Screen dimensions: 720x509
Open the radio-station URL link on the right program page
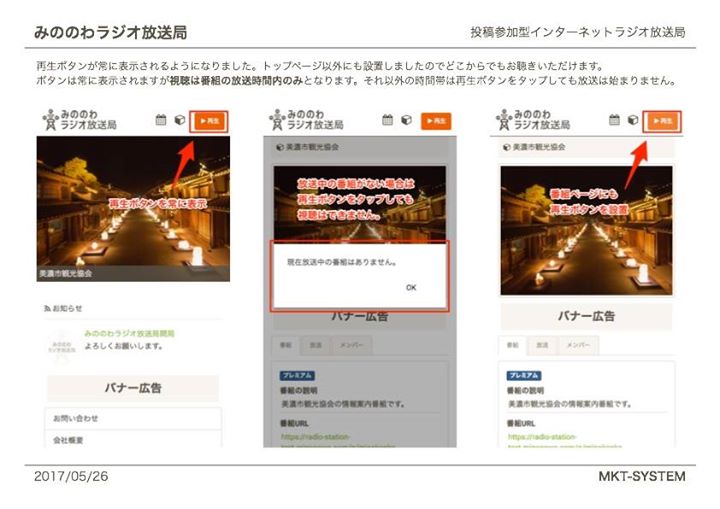[x=564, y=441]
